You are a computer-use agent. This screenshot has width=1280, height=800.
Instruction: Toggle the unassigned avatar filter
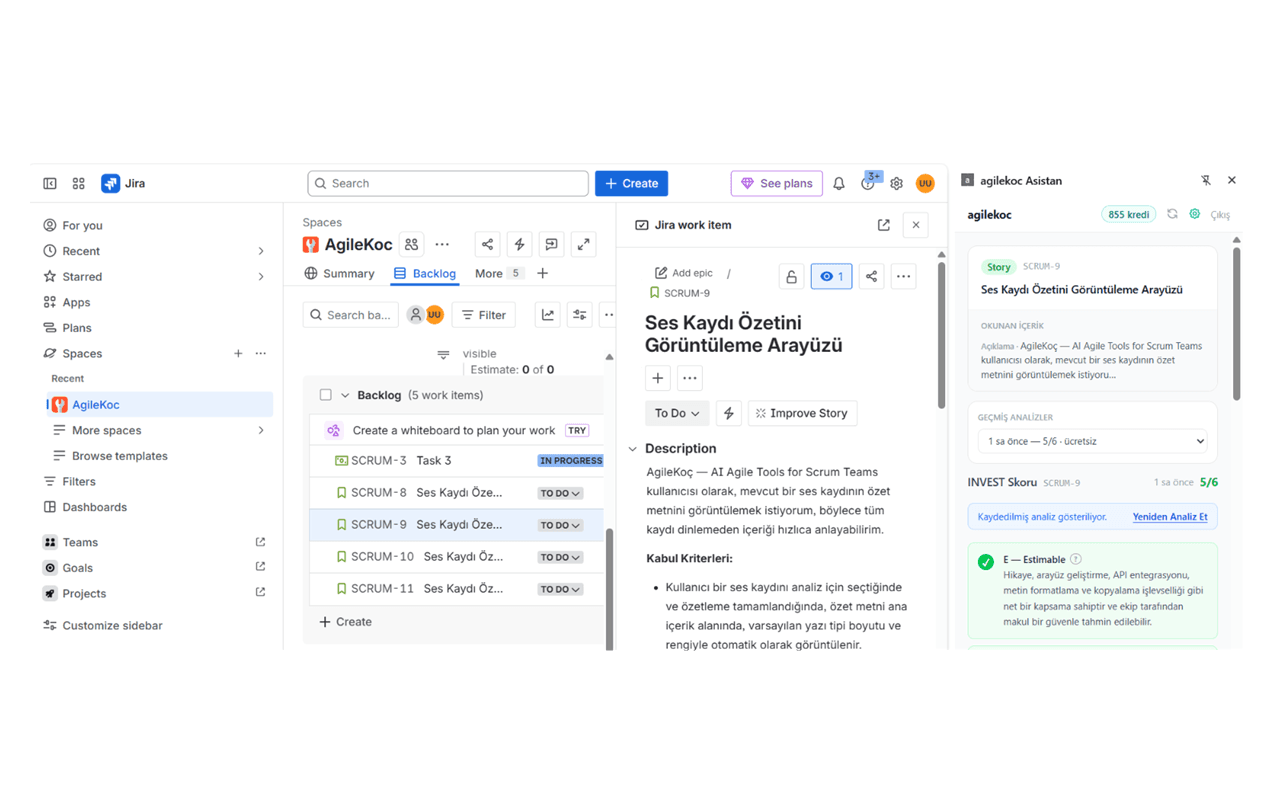click(x=416, y=315)
